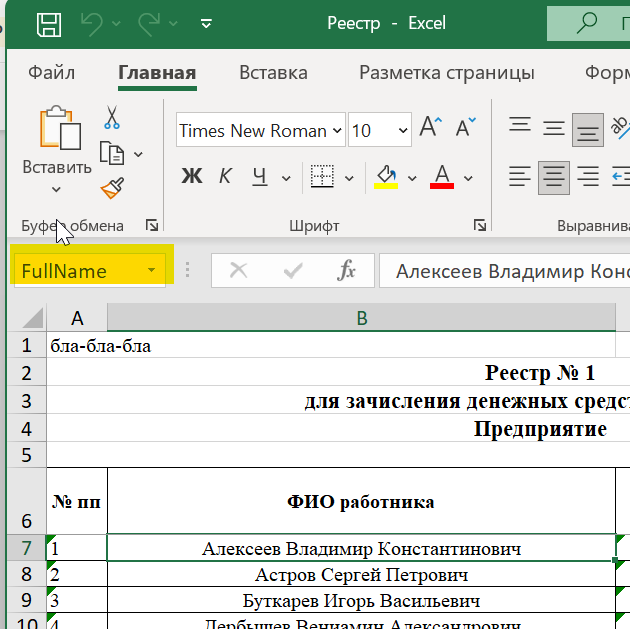Apply the yellow fill color
The width and height of the screenshot is (630, 629).
385,177
